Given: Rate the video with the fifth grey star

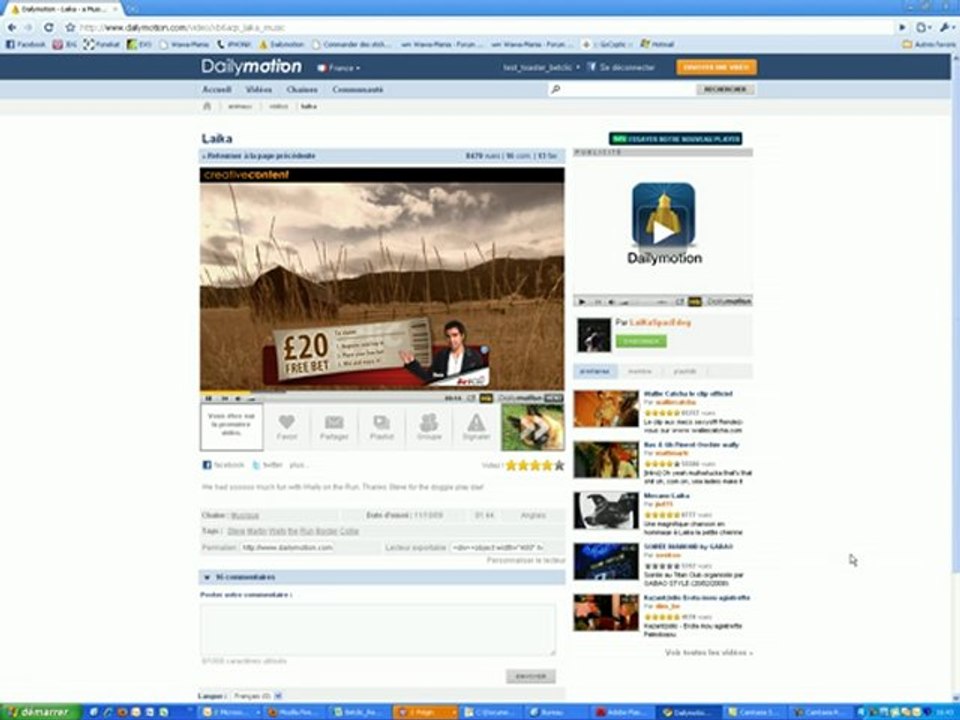Looking at the screenshot, I should coord(559,465).
